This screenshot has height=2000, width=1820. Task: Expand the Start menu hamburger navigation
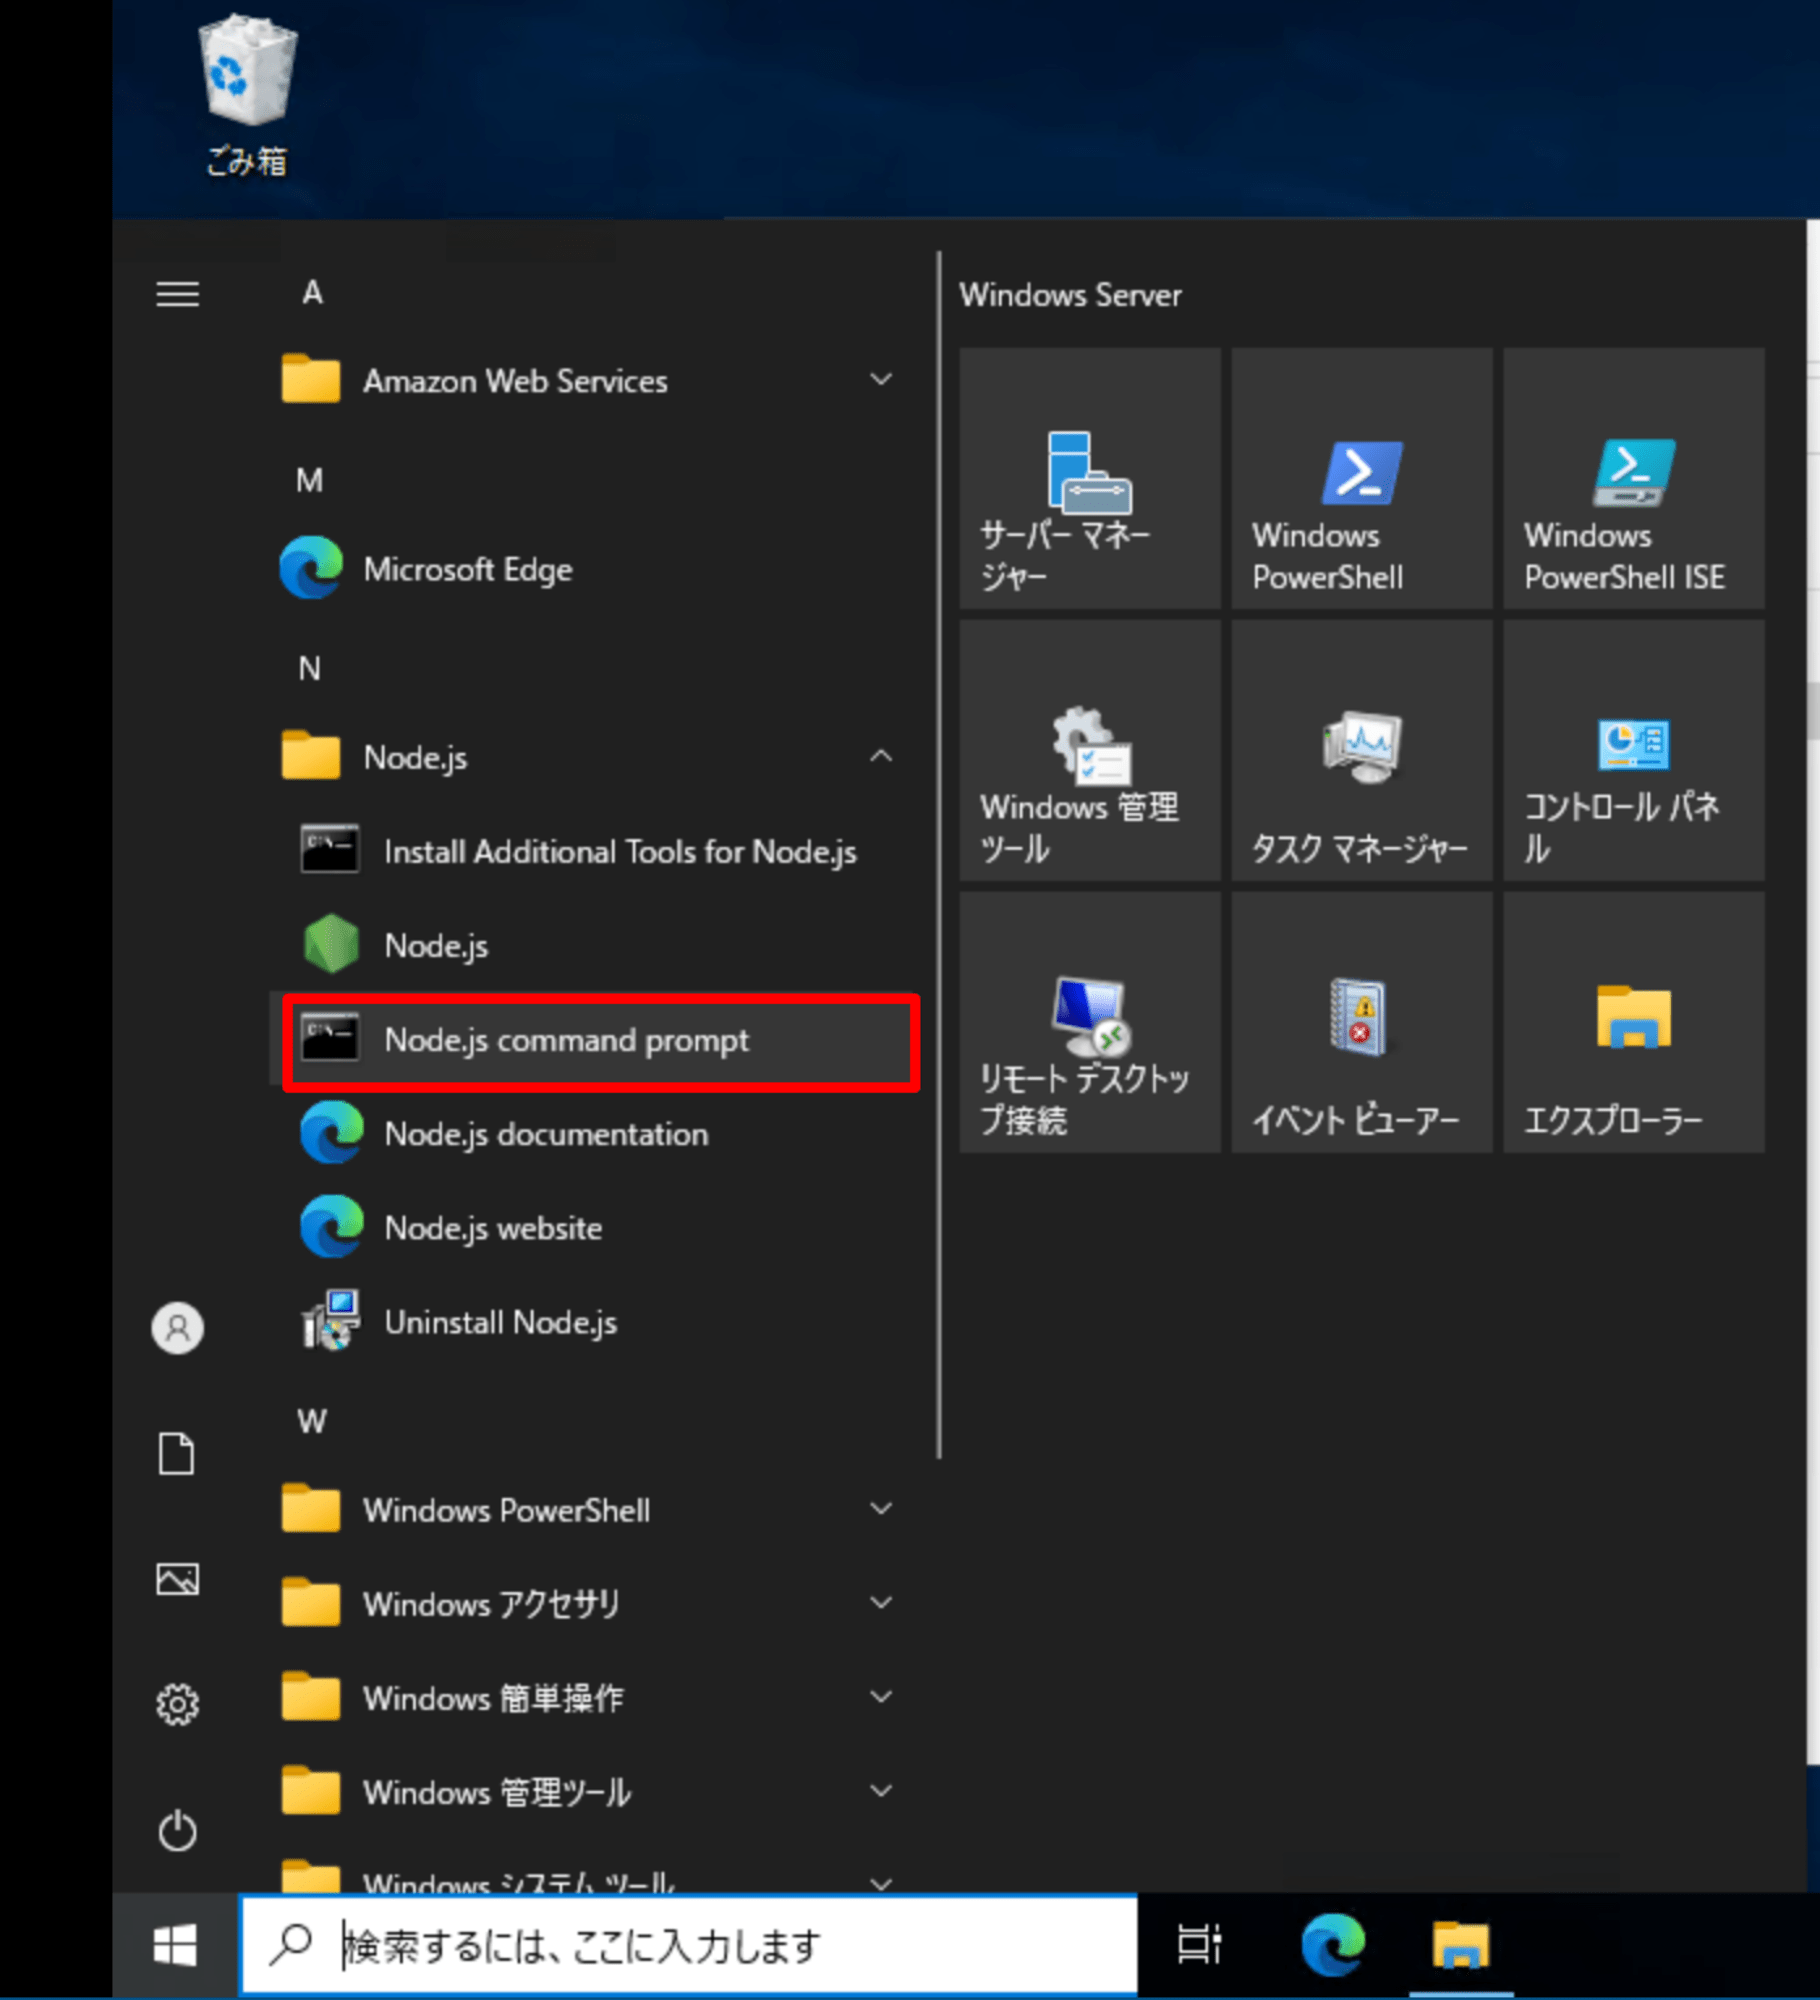pyautogui.click(x=177, y=294)
